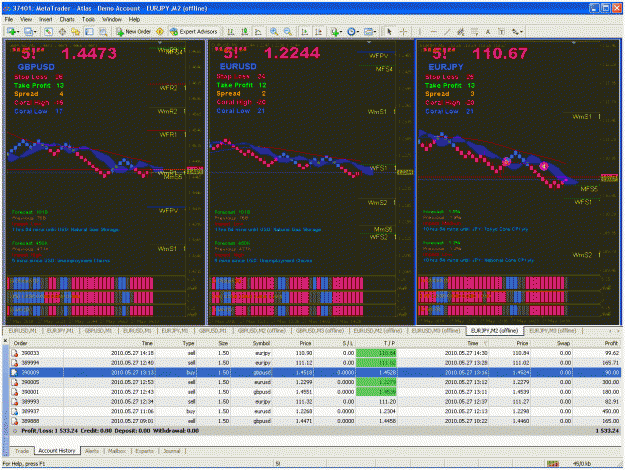Toggle chart Auto Scroll icon

pyautogui.click(x=305, y=31)
